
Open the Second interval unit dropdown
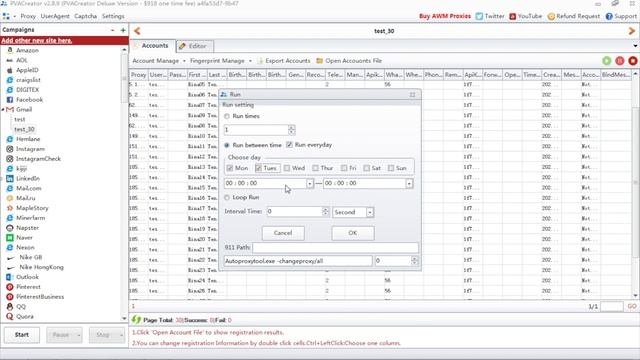(369, 212)
